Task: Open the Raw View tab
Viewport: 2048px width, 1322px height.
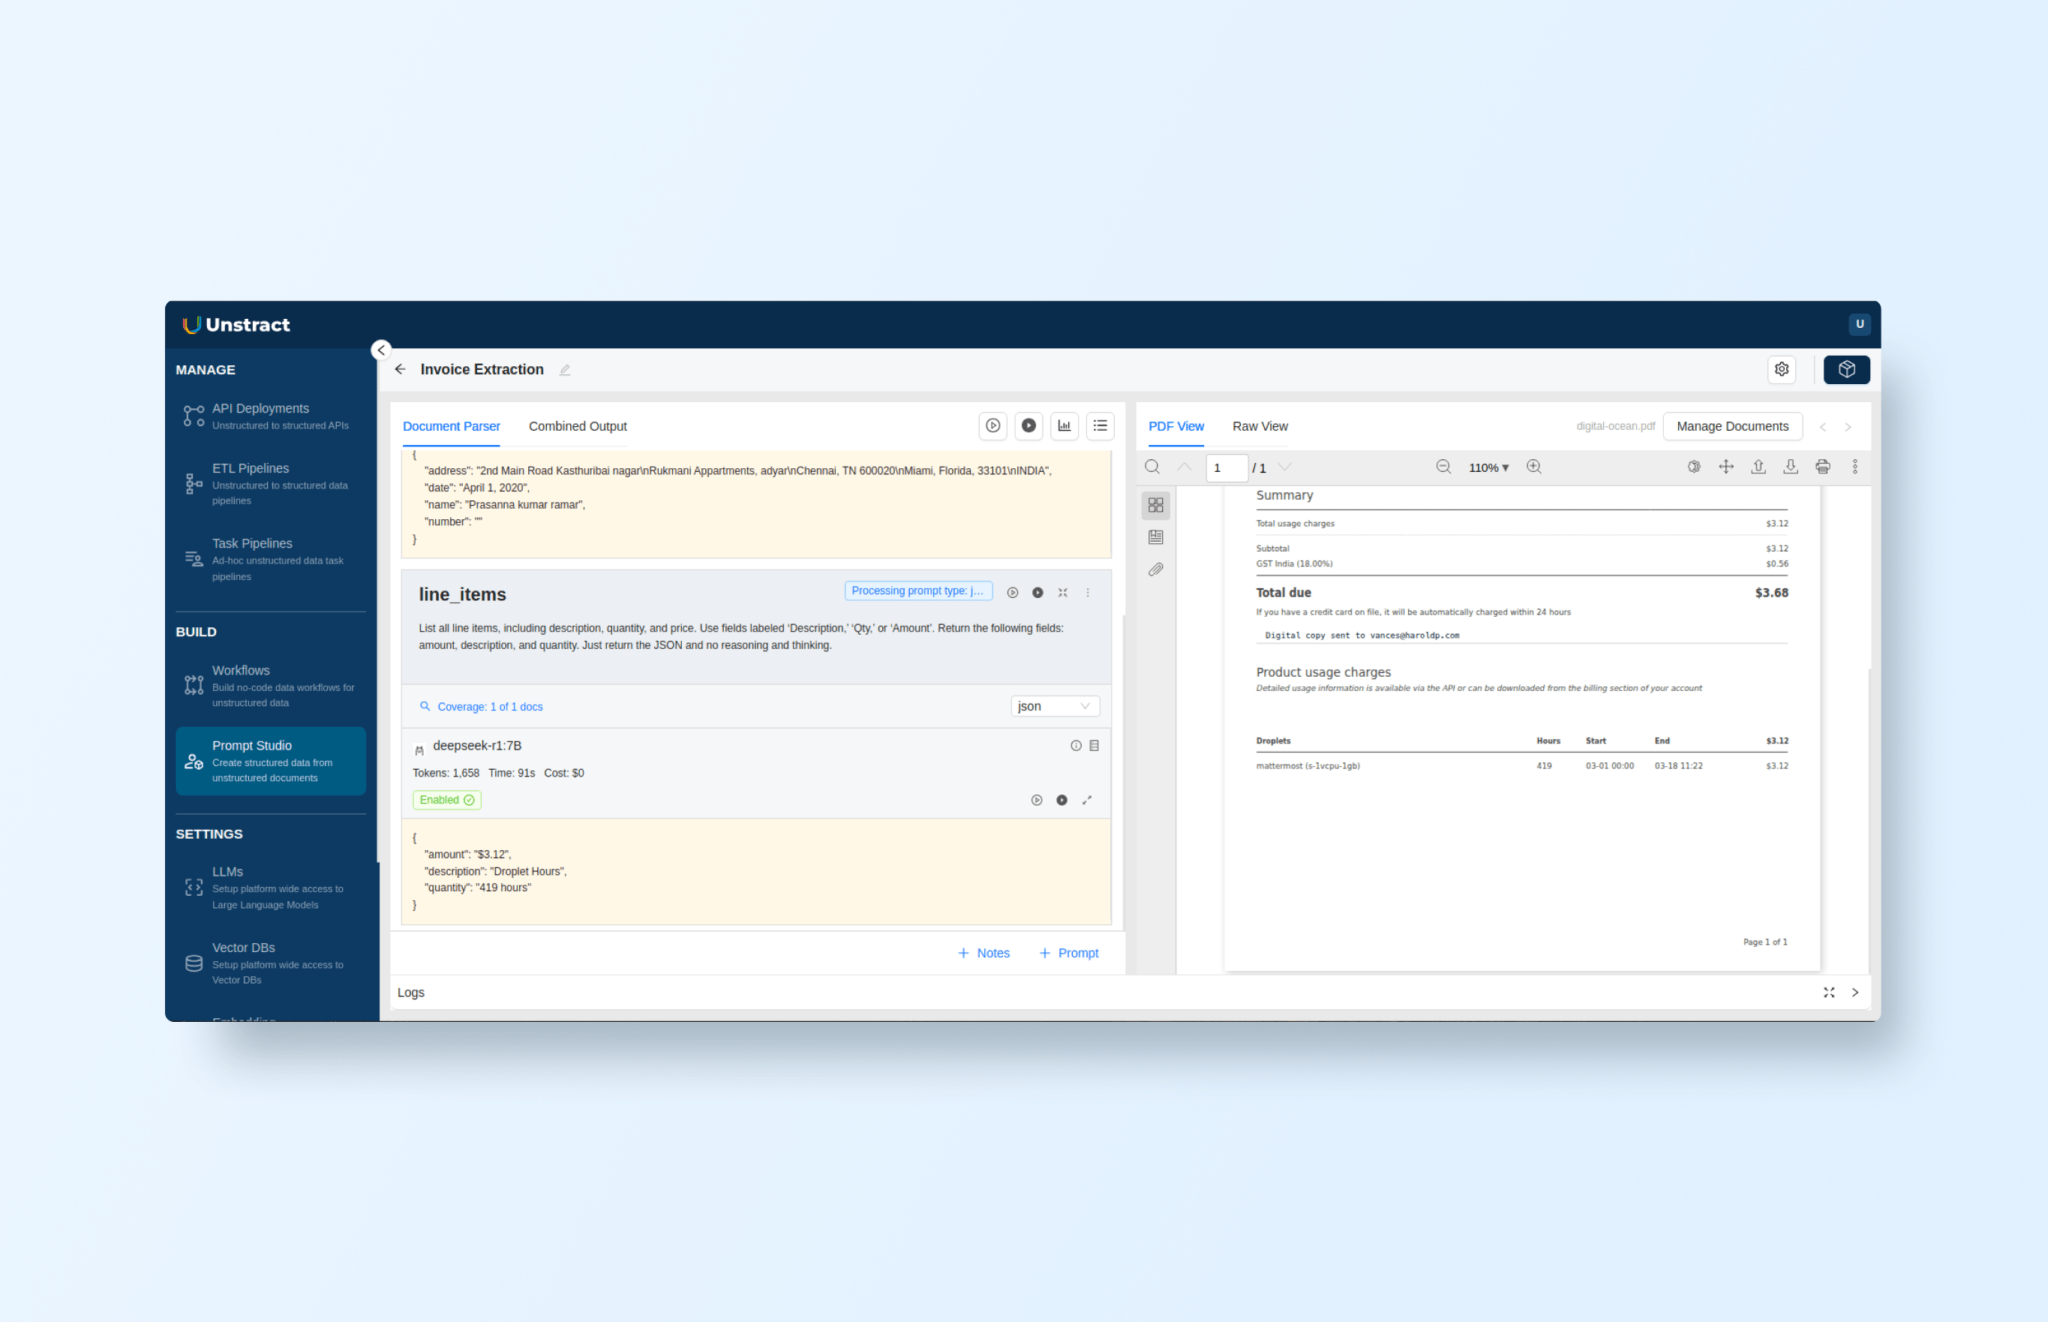Action: pos(1259,426)
